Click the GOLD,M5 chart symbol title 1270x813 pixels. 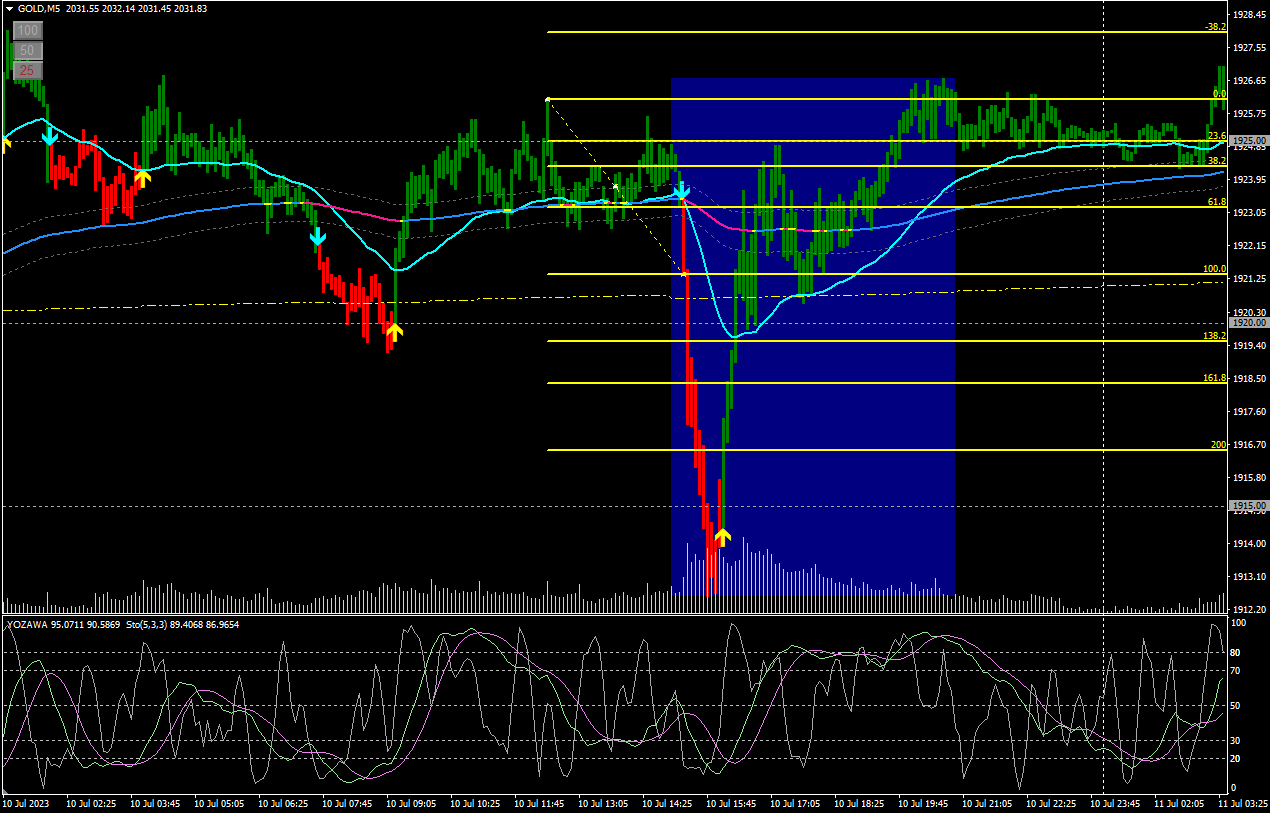coord(39,8)
